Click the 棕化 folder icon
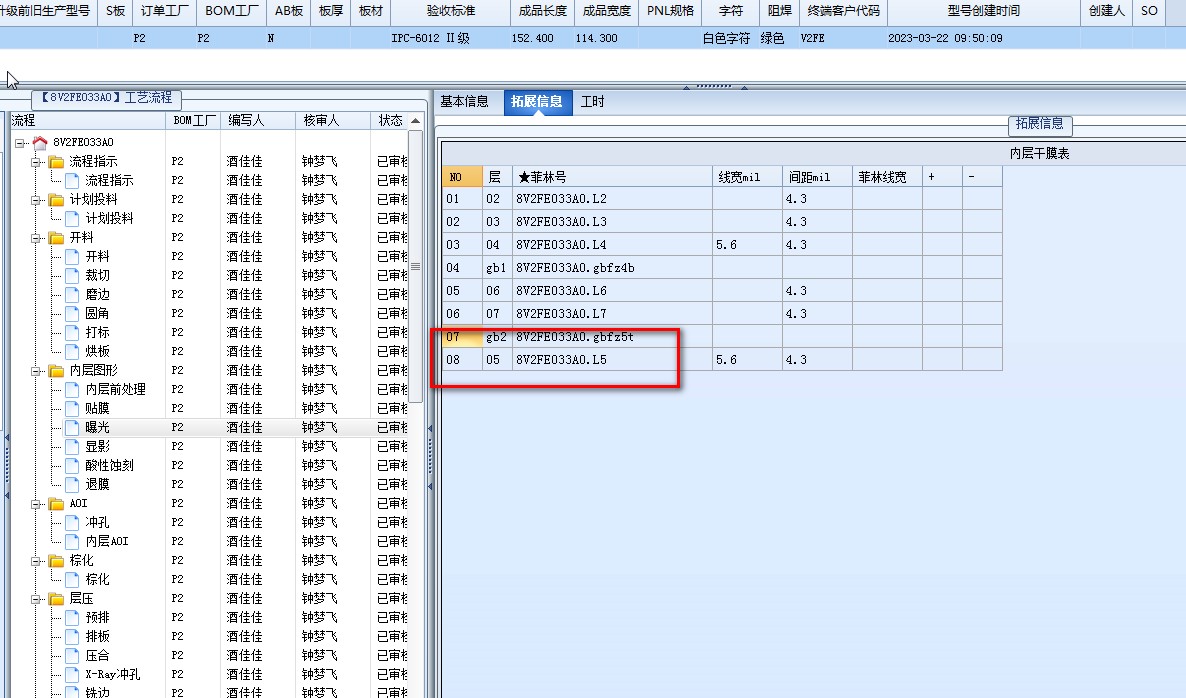 coord(56,560)
